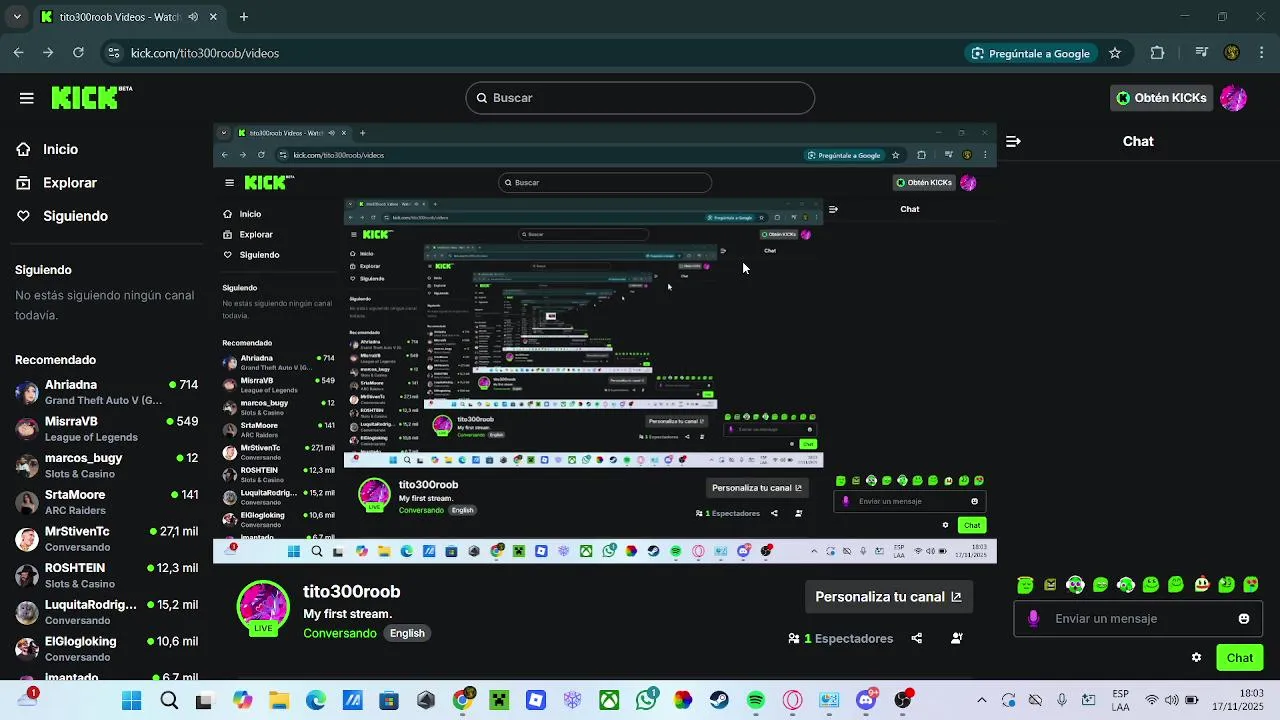Open the hamburger menu beside the Kick logo
Viewport: 1280px width, 720px height.
27,98
